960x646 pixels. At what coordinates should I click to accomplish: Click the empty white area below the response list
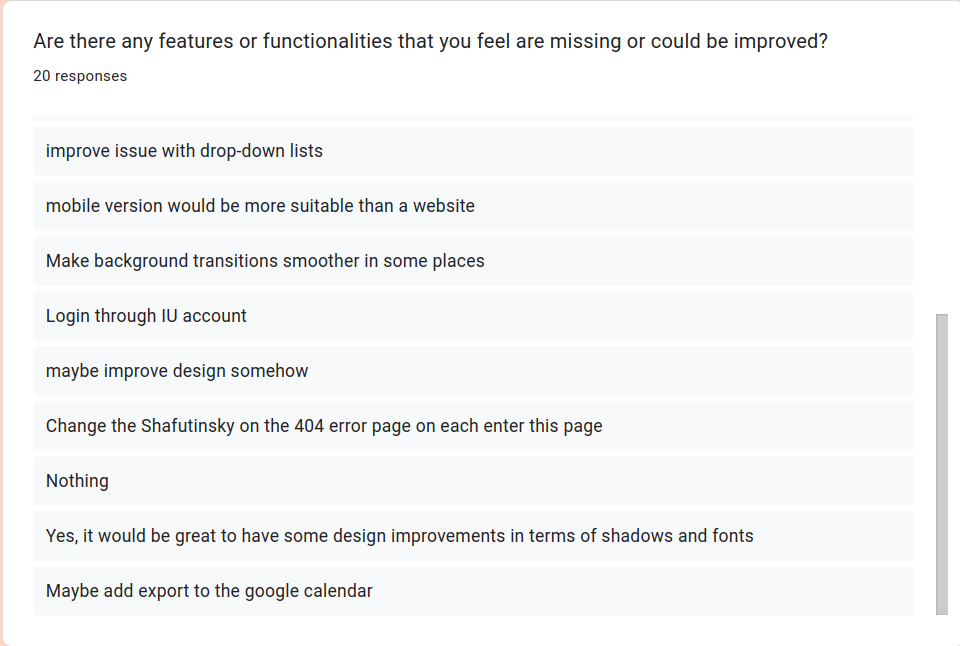[x=473, y=630]
